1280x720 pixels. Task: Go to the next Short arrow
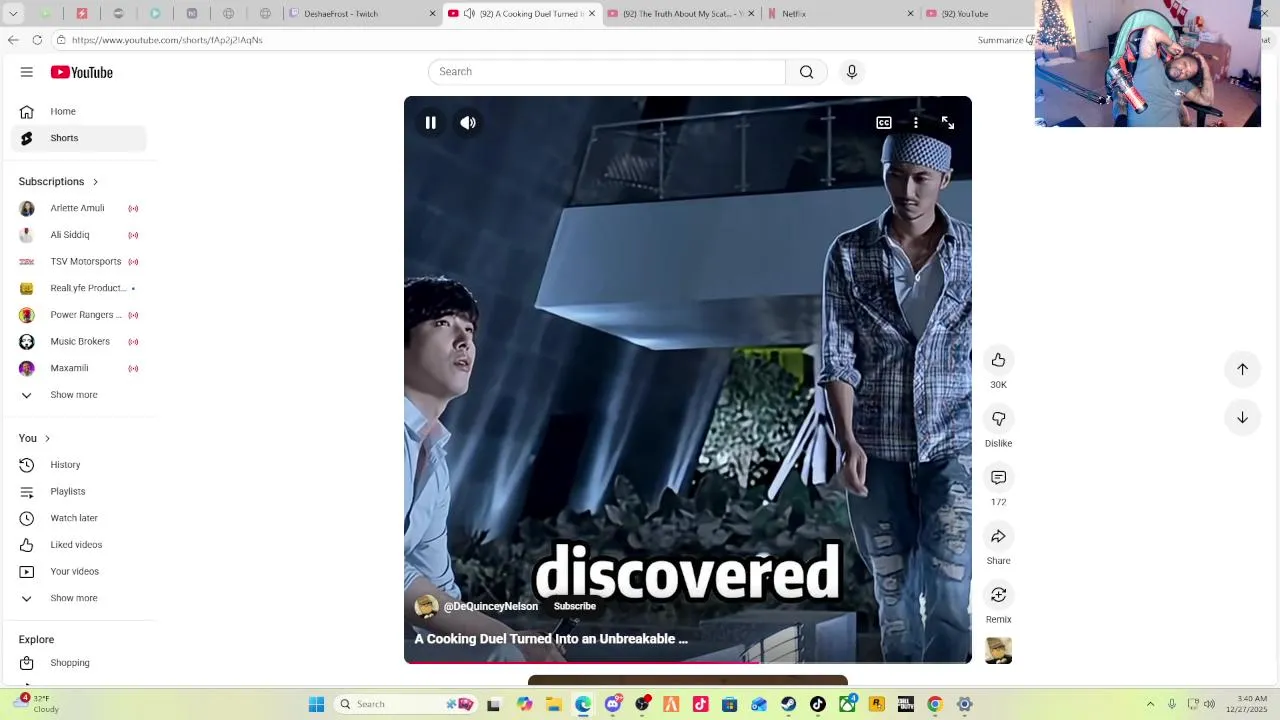pos(1242,418)
